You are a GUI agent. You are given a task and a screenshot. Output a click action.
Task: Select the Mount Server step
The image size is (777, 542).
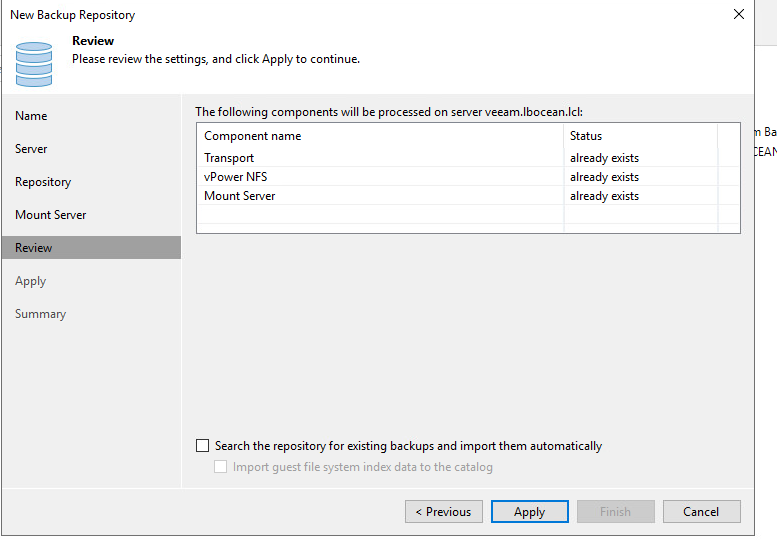coord(50,215)
